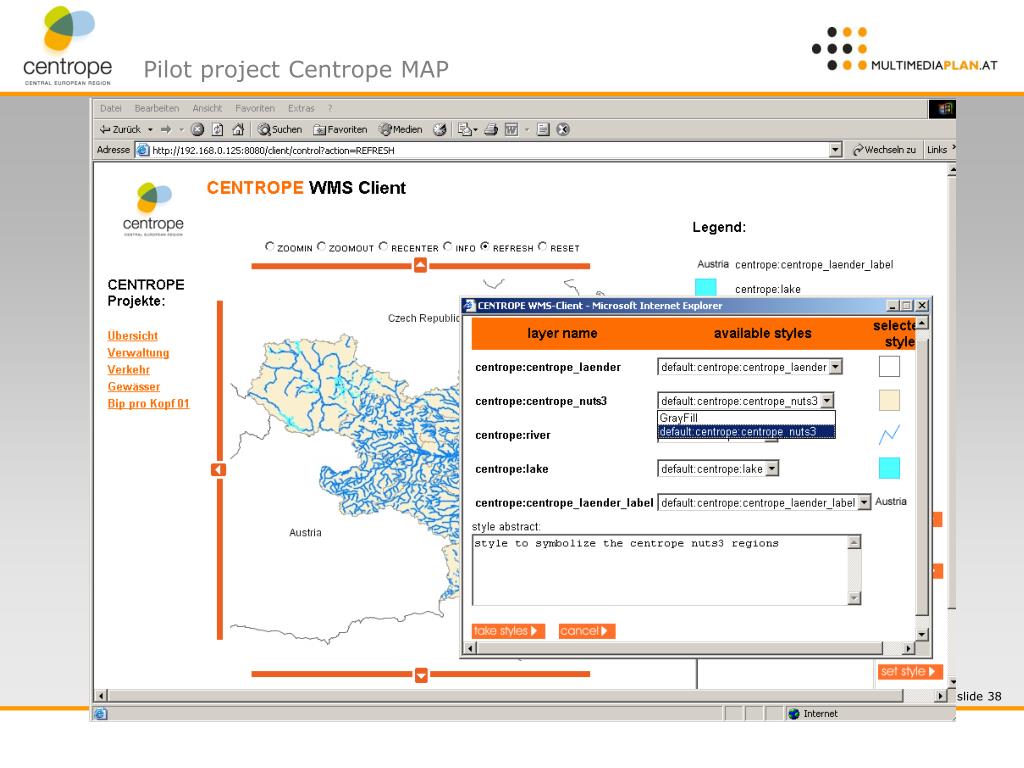Viewport: 1024px width, 768px height.
Task: Open the Gewässer project link
Action: pos(134,387)
